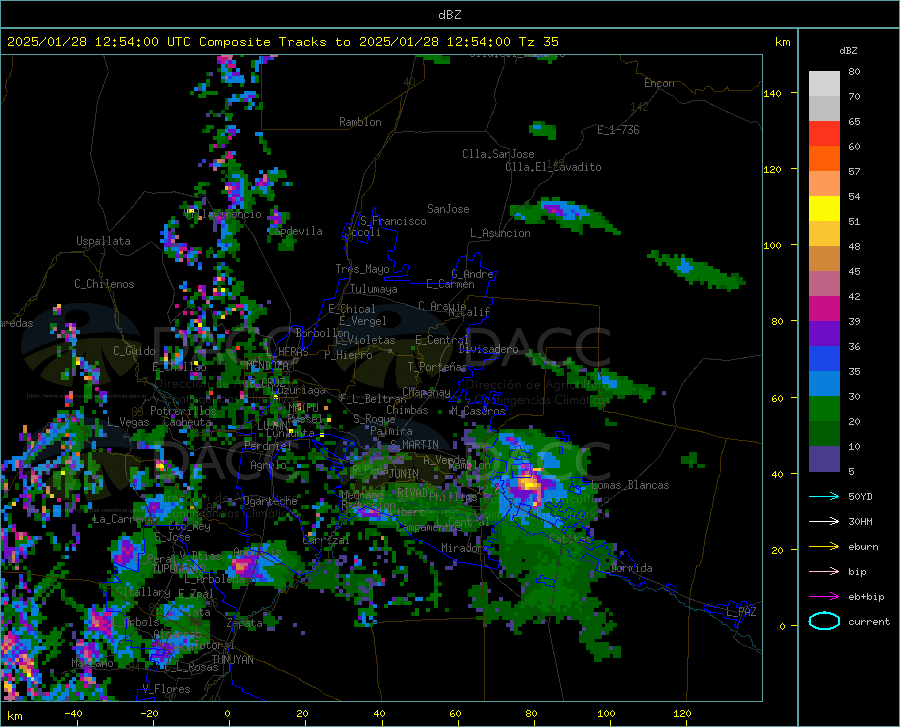Click the SanJose map label

pos(448,209)
